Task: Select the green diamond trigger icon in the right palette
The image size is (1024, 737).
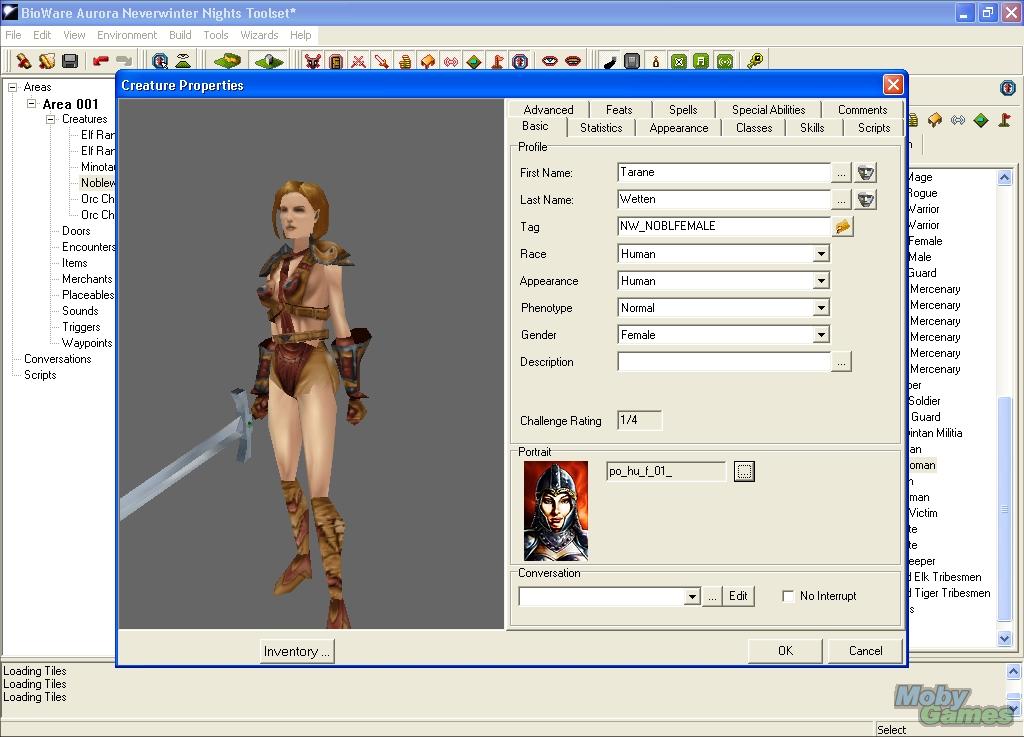Action: [981, 120]
